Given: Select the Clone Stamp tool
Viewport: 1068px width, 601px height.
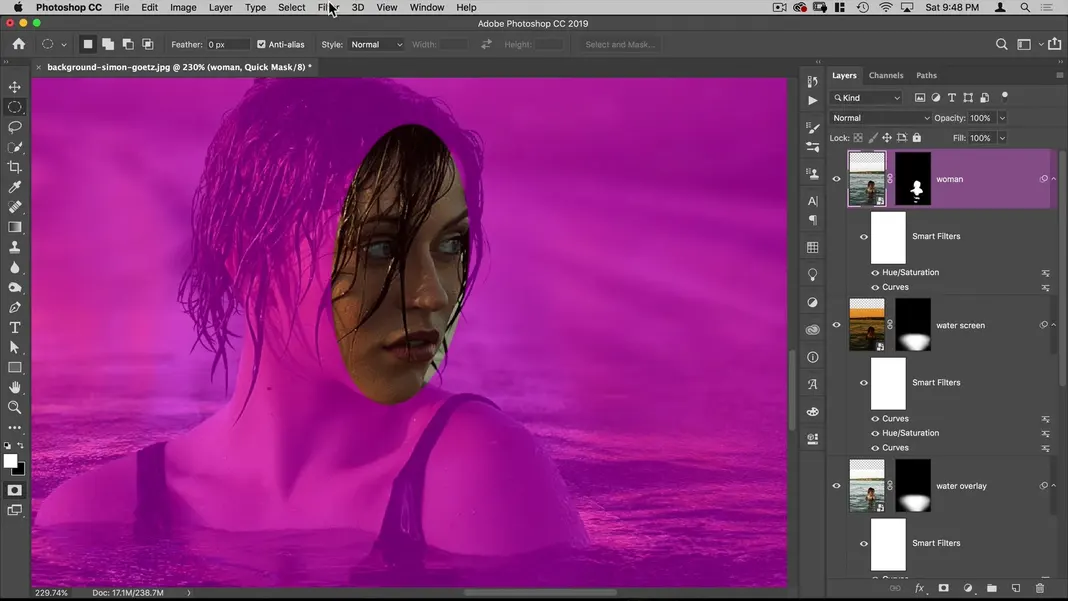Looking at the screenshot, I should [x=14, y=247].
